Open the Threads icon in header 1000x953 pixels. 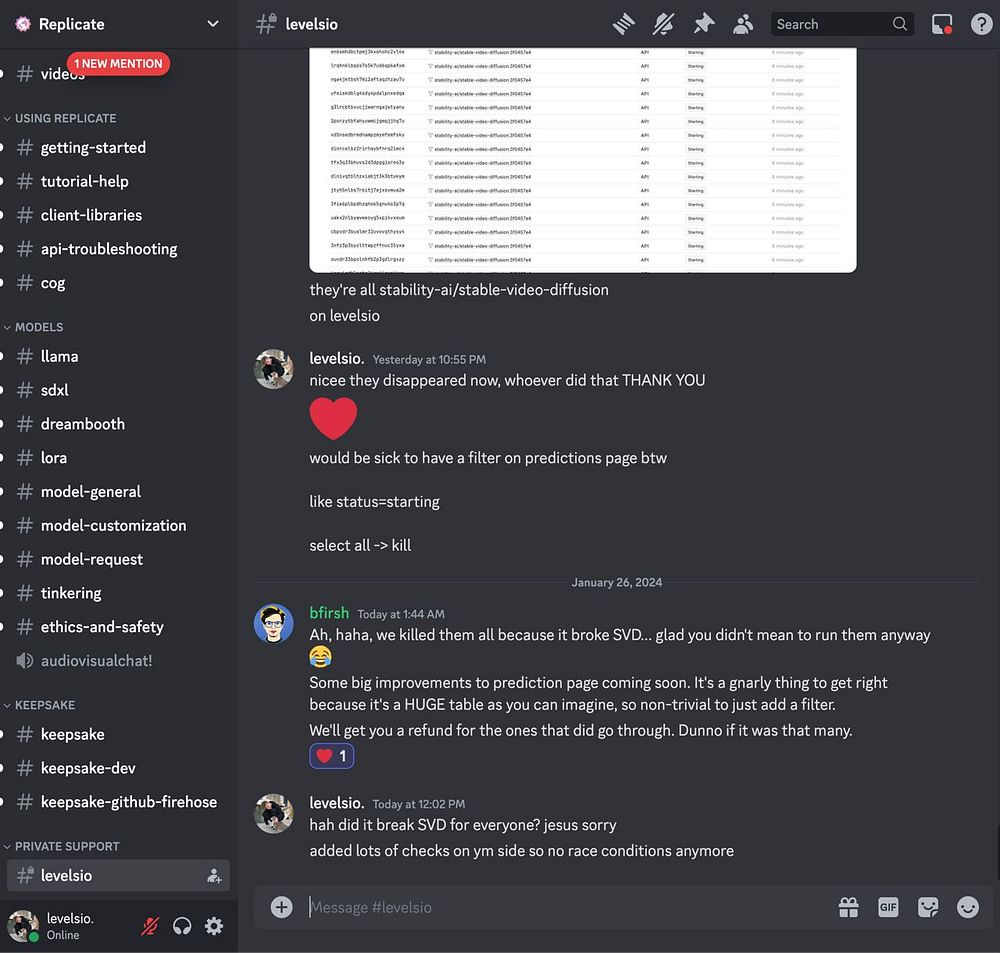pos(623,24)
